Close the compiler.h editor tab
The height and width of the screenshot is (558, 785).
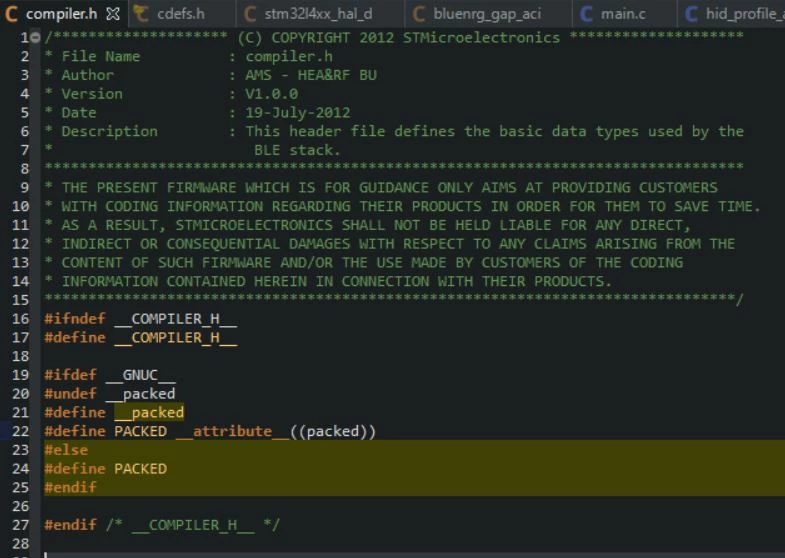113,14
